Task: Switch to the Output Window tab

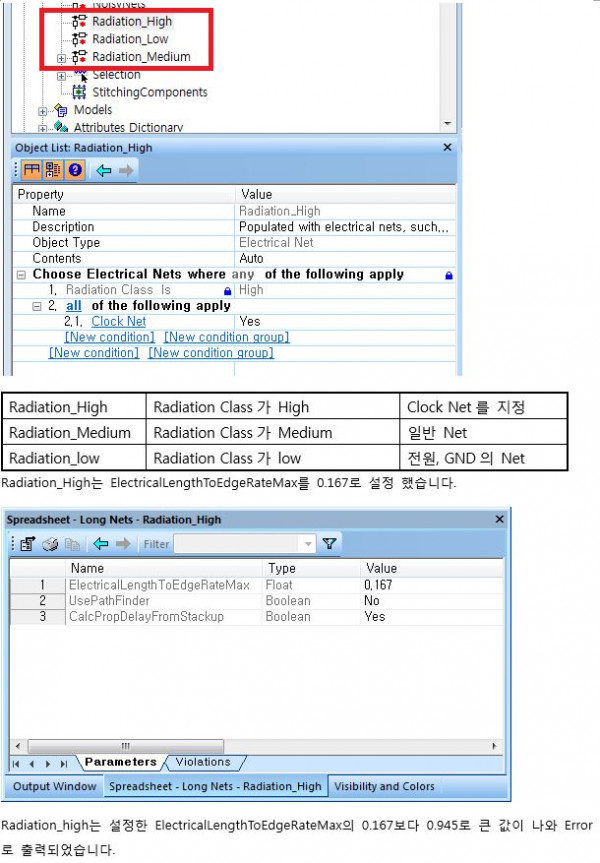Action: (54, 787)
